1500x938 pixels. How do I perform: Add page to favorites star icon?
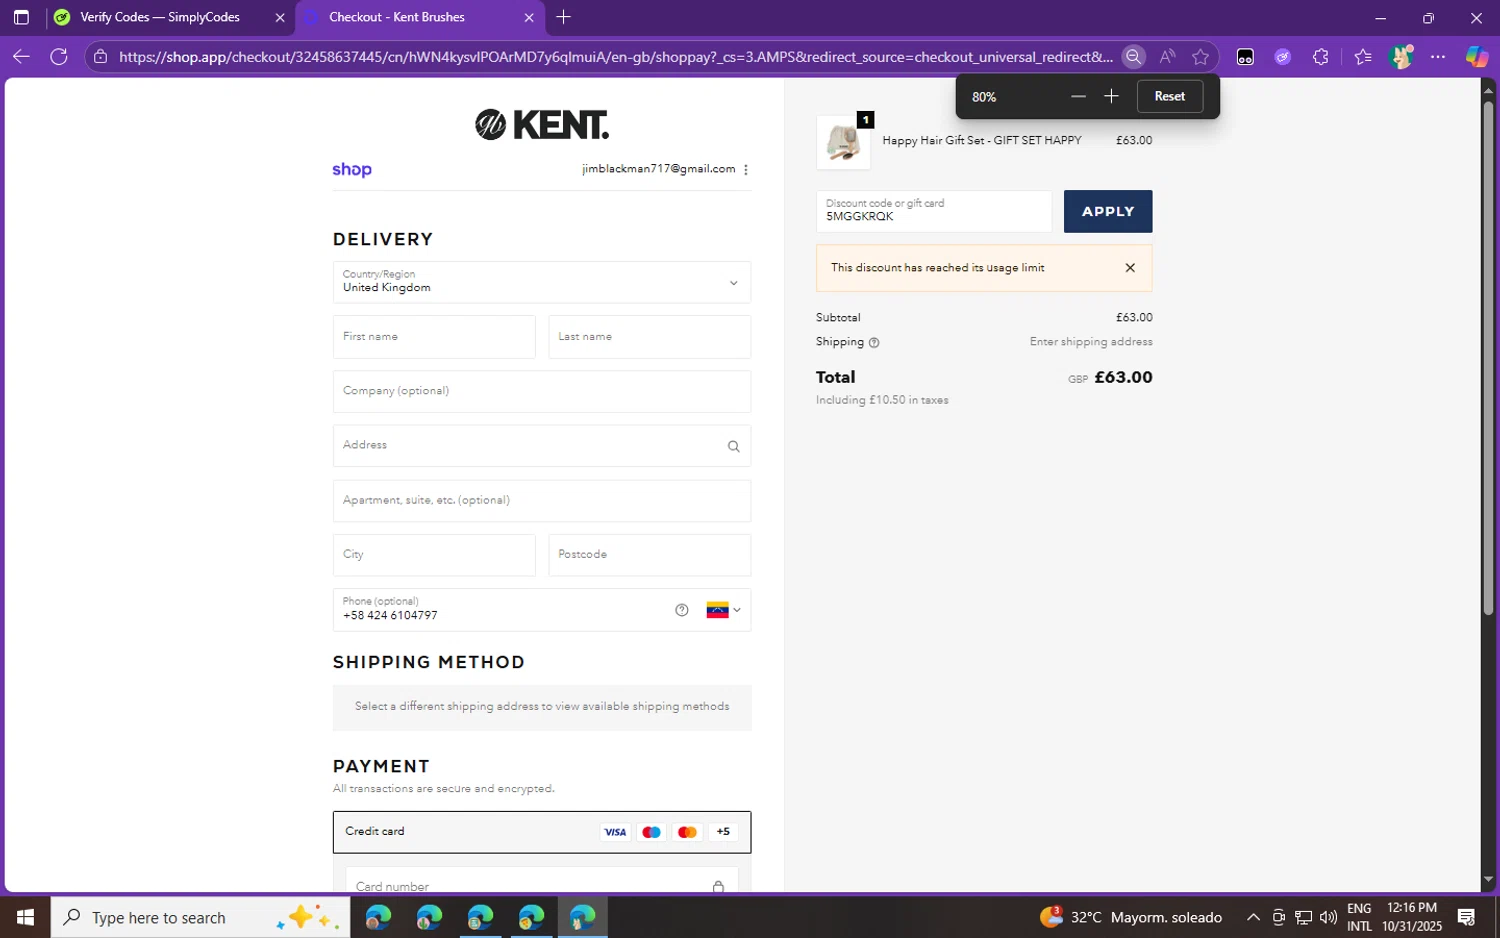pos(1201,57)
